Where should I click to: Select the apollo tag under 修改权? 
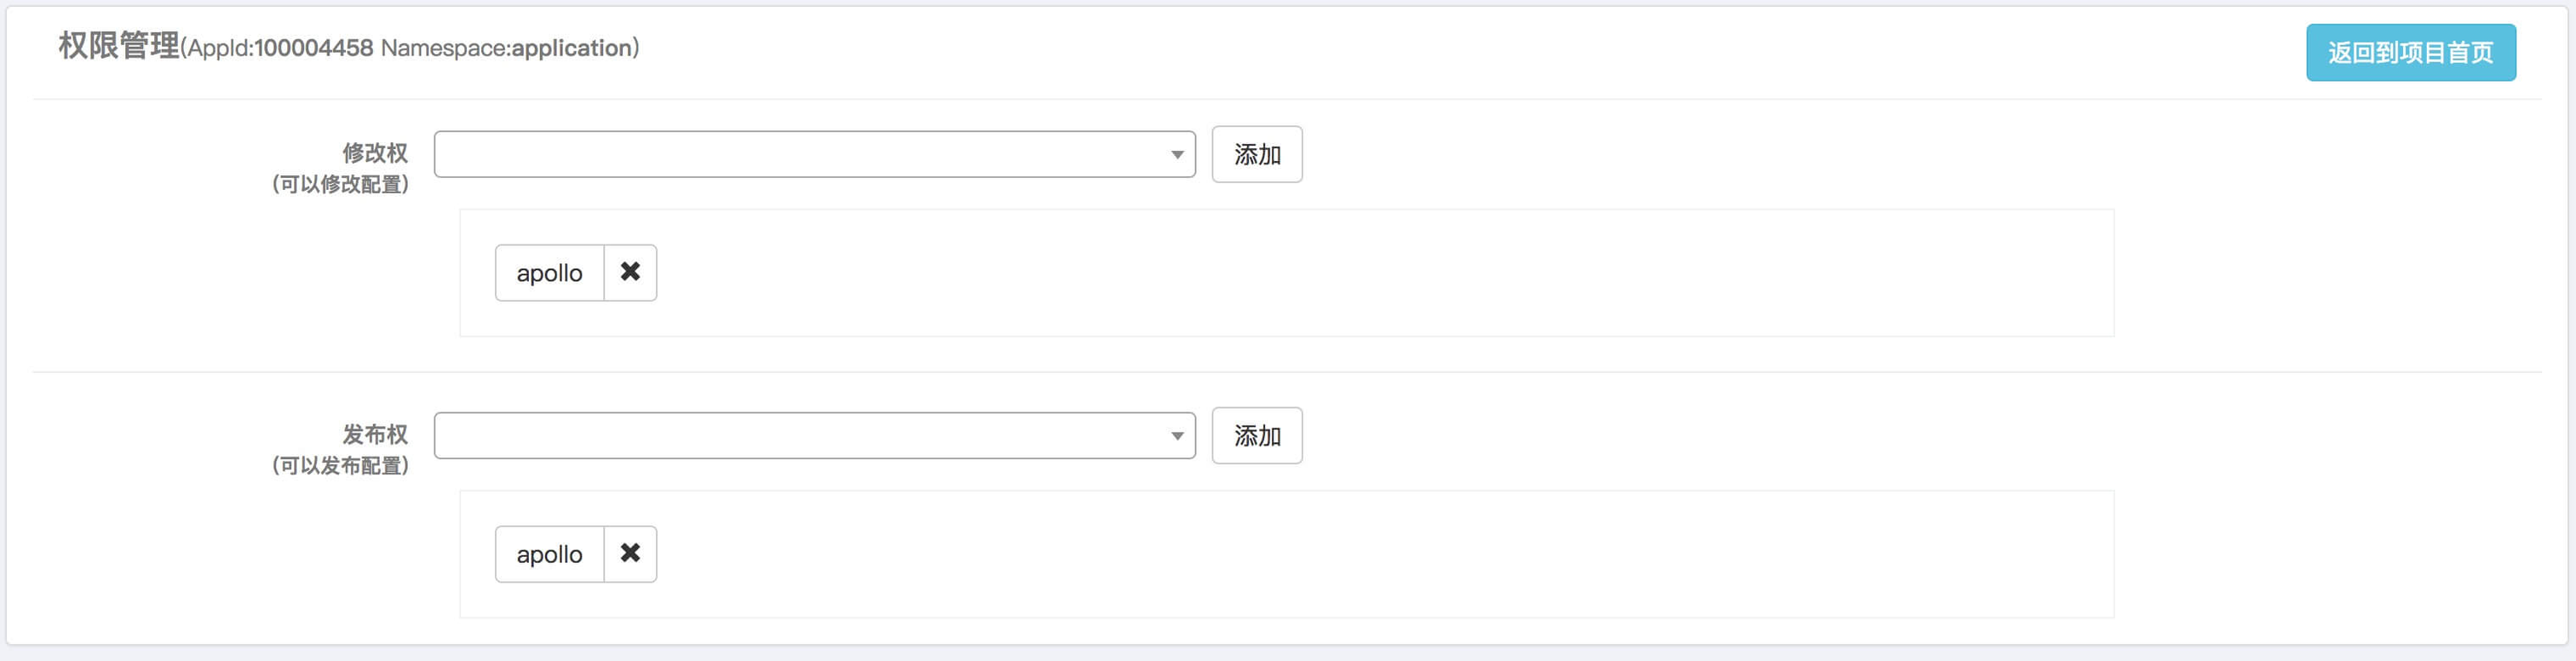[549, 272]
